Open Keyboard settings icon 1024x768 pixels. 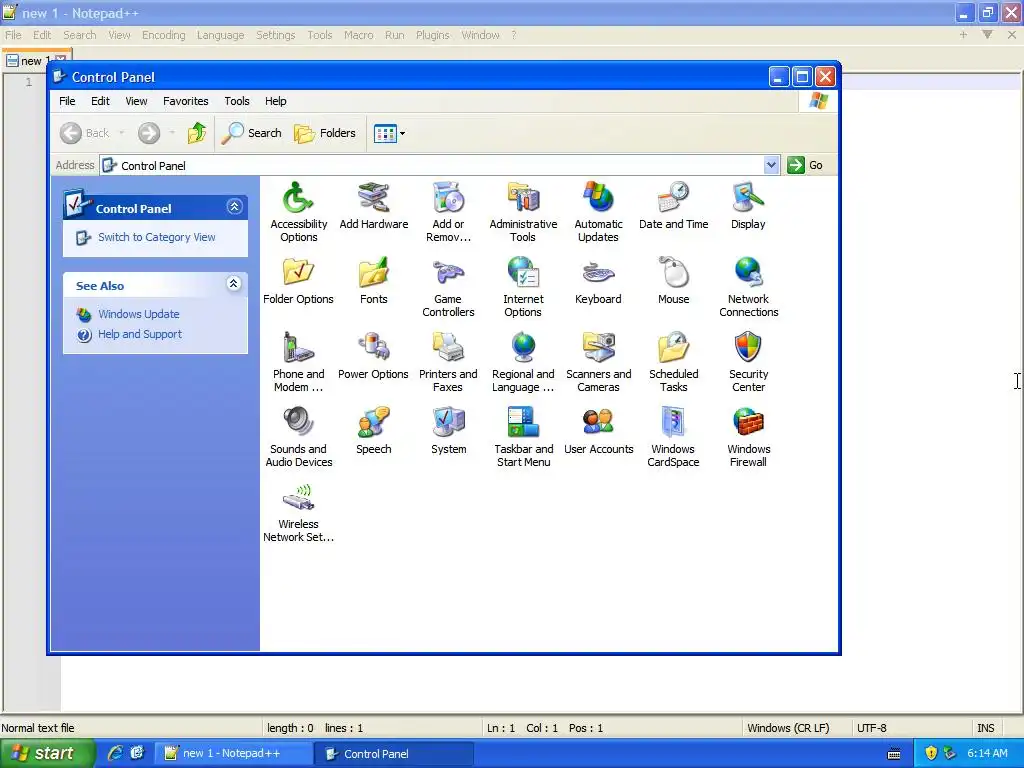tap(598, 280)
